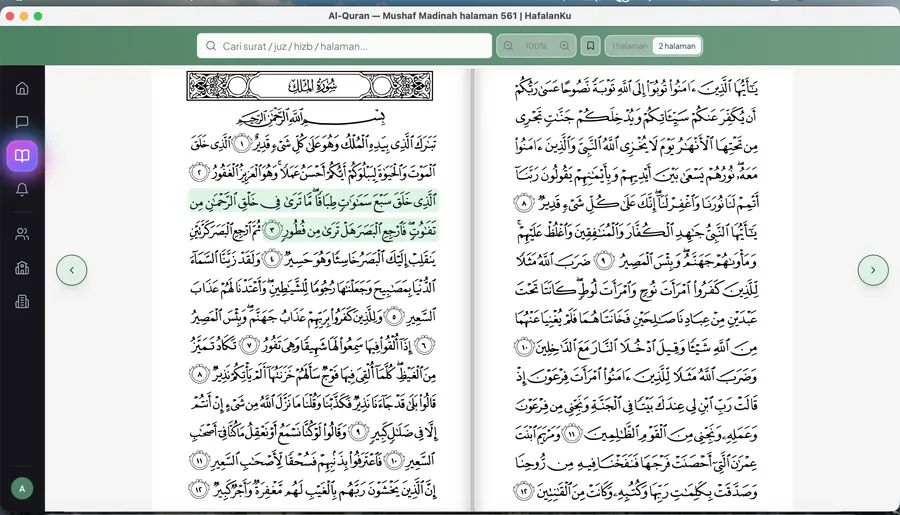Click the 100% zoom level indicator
The height and width of the screenshot is (515, 900).
536,46
